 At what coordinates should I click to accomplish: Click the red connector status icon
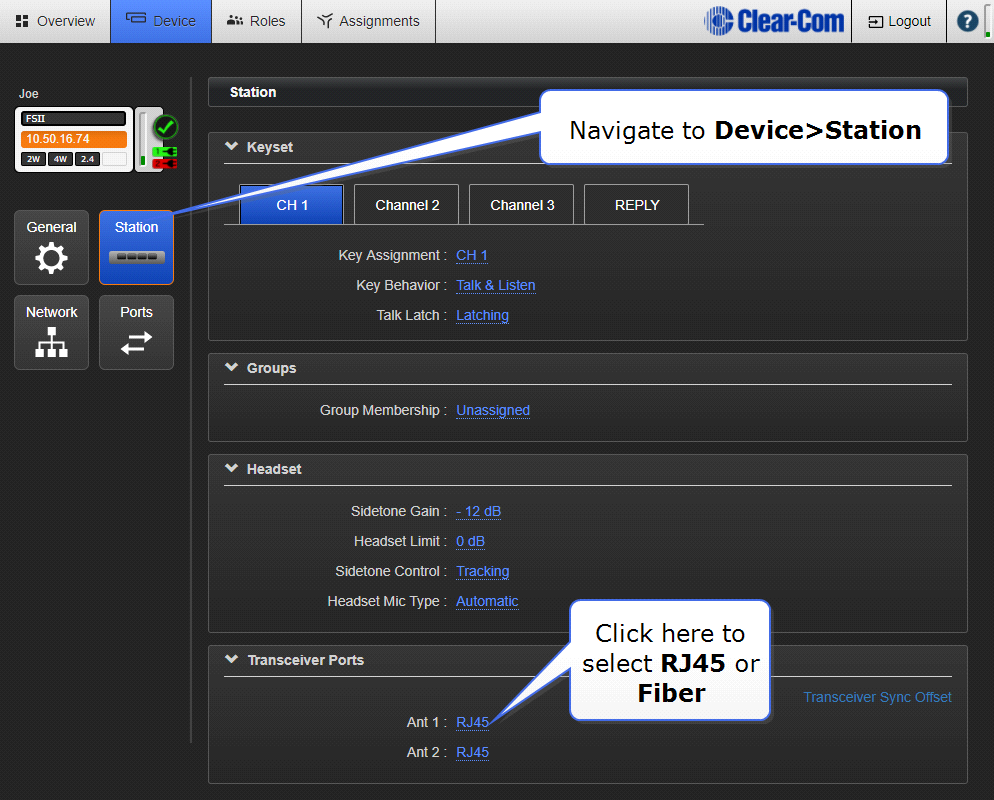pyautogui.click(x=165, y=164)
